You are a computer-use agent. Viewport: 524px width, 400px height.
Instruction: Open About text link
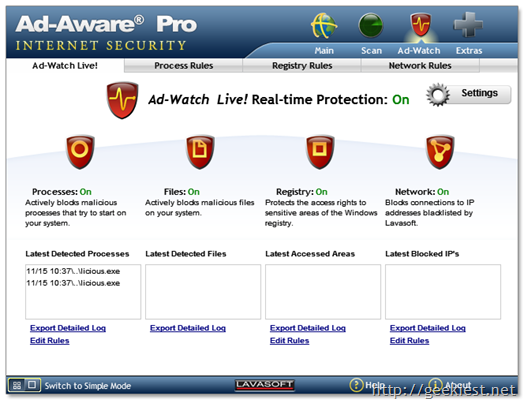click(x=458, y=385)
